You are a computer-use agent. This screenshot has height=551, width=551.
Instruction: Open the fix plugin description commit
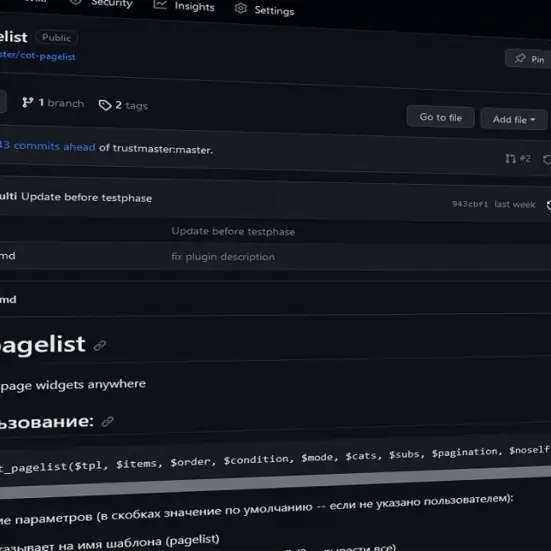tap(223, 257)
